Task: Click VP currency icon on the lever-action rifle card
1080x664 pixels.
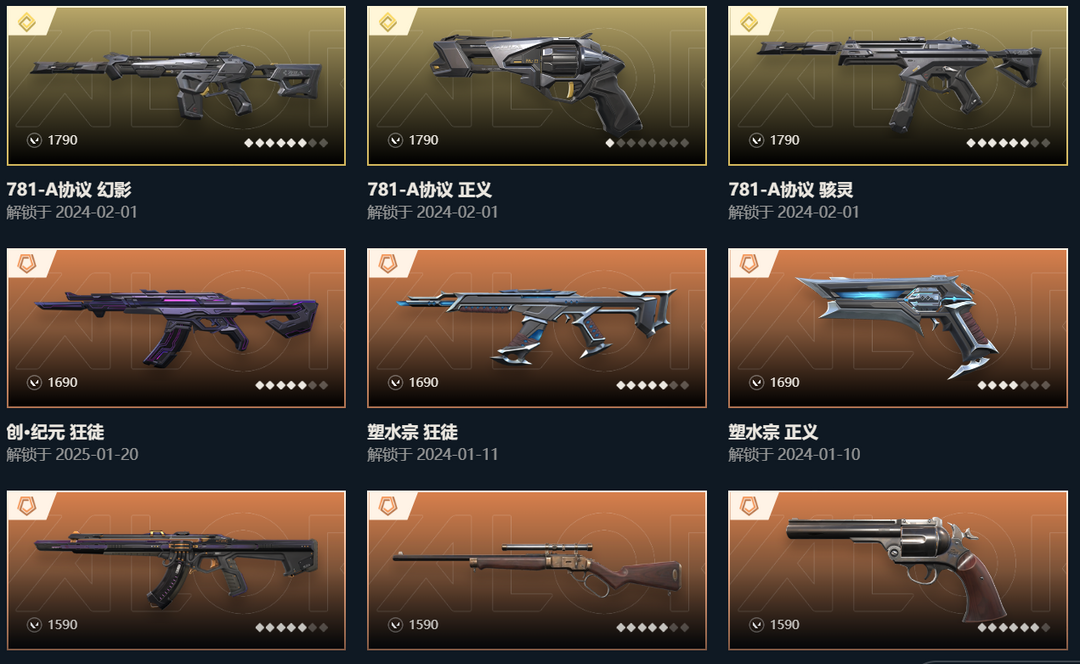Action: (395, 625)
